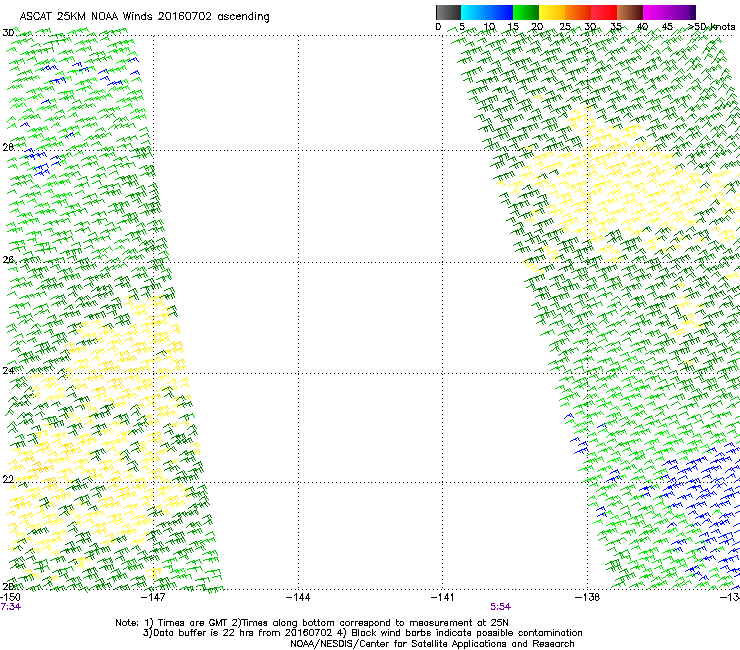This screenshot has height=650, width=740.
Task: Click the title 'ASCAT 25KM NOAA Winds 20160702 ascending'
Action: (x=144, y=17)
